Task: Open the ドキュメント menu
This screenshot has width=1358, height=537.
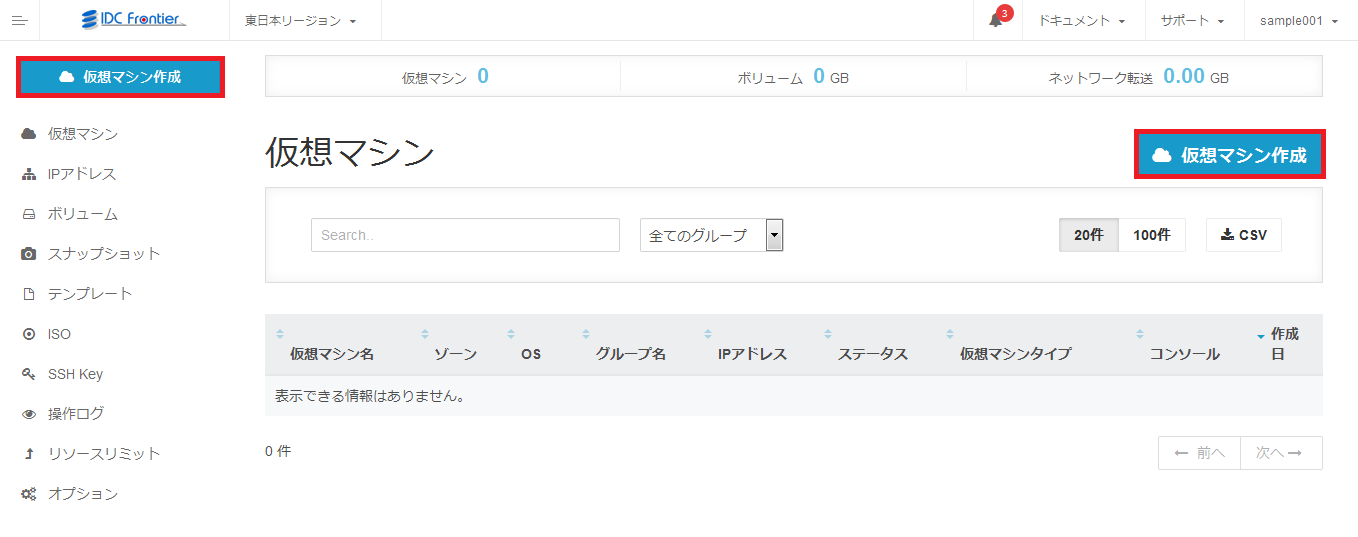Action: point(1082,20)
